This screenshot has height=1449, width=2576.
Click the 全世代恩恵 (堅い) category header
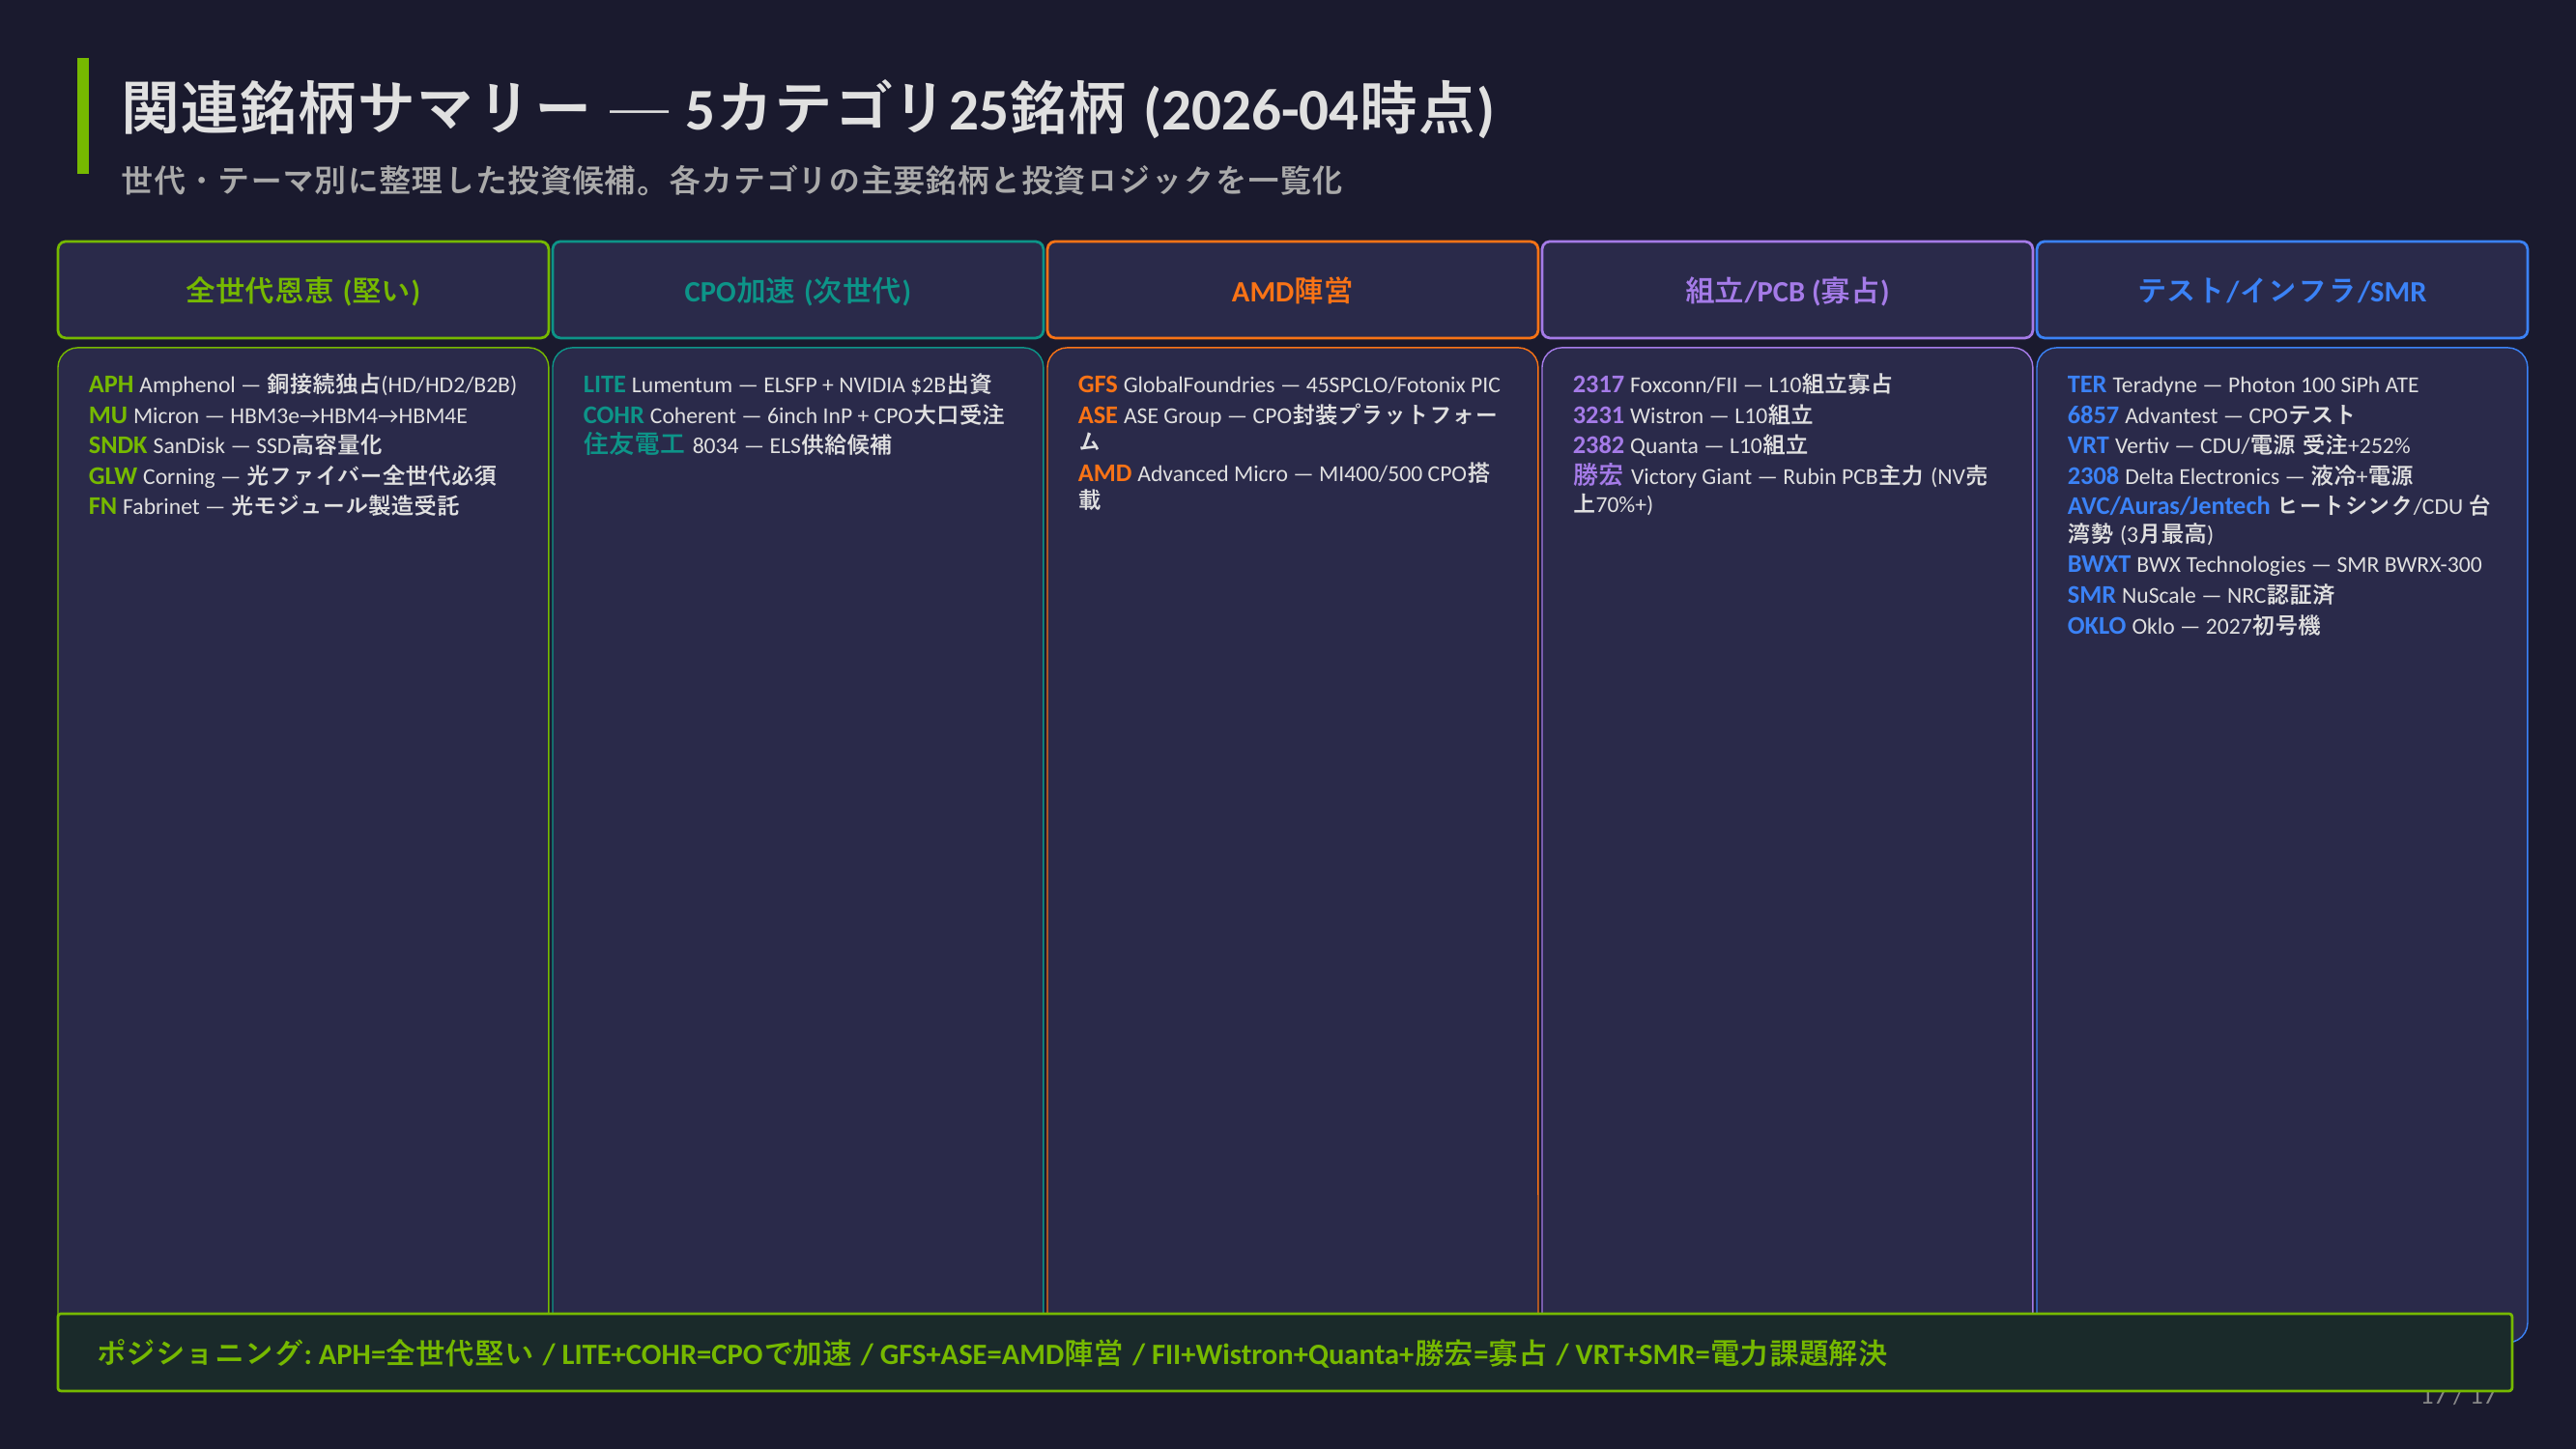pyautogui.click(x=303, y=290)
